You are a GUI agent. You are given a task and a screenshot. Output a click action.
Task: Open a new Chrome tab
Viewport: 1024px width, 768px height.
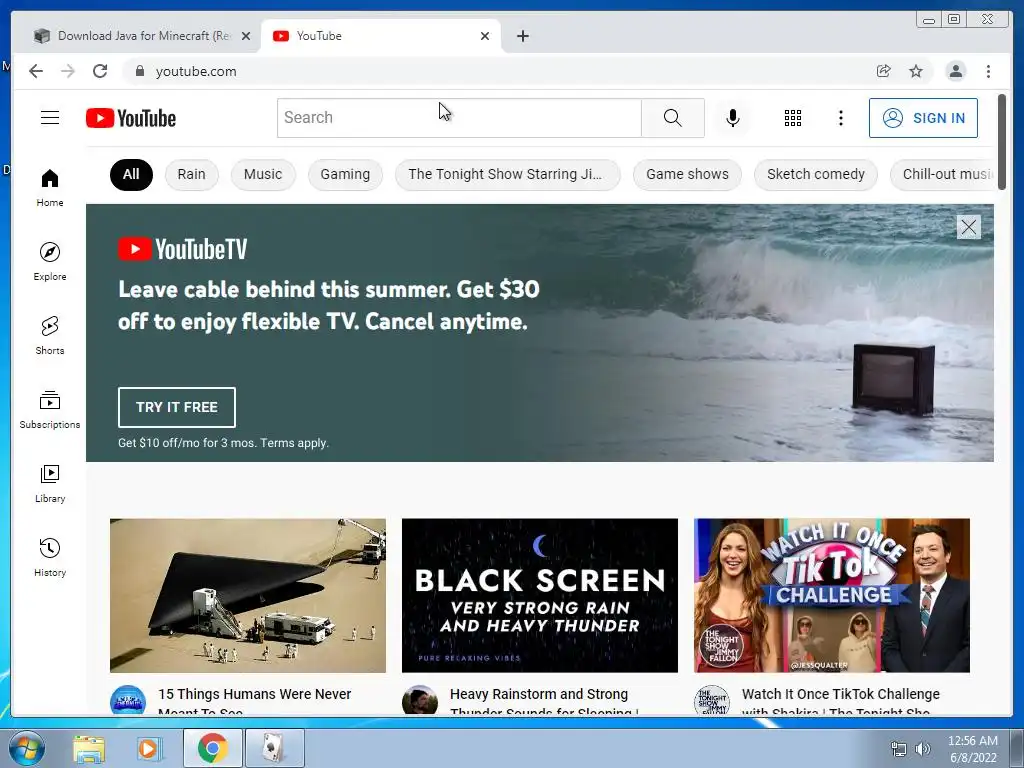click(522, 36)
